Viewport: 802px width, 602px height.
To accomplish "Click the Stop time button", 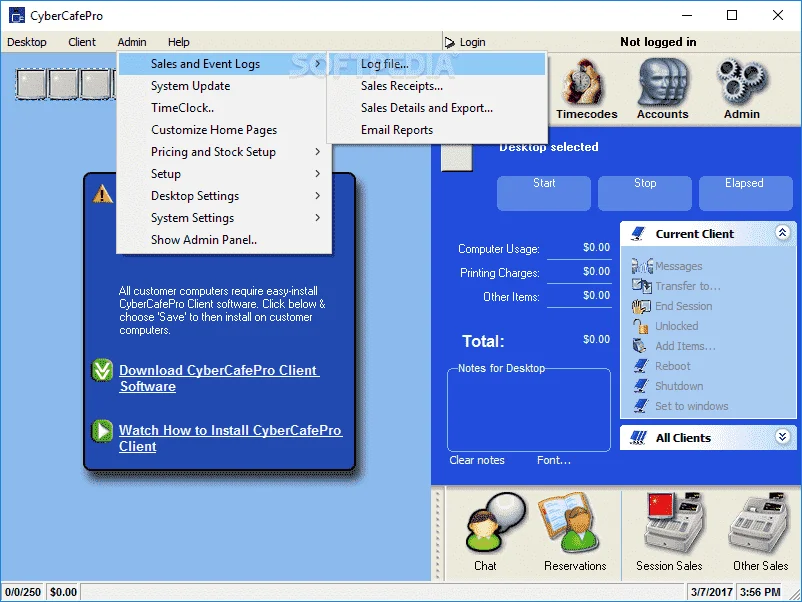I will [644, 193].
